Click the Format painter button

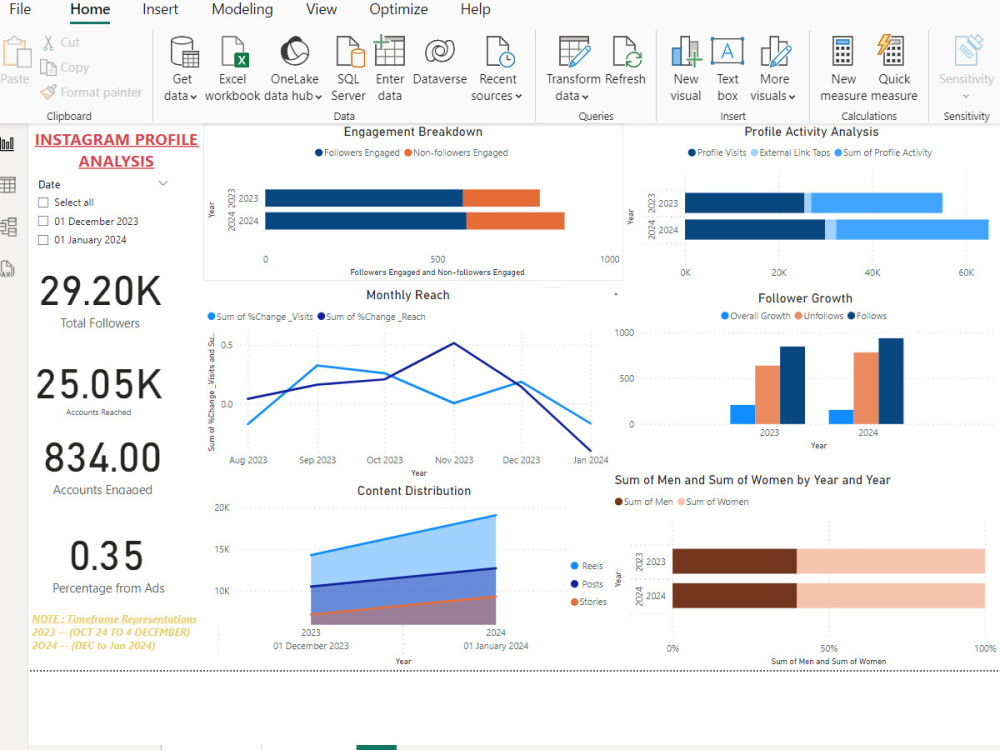click(91, 92)
